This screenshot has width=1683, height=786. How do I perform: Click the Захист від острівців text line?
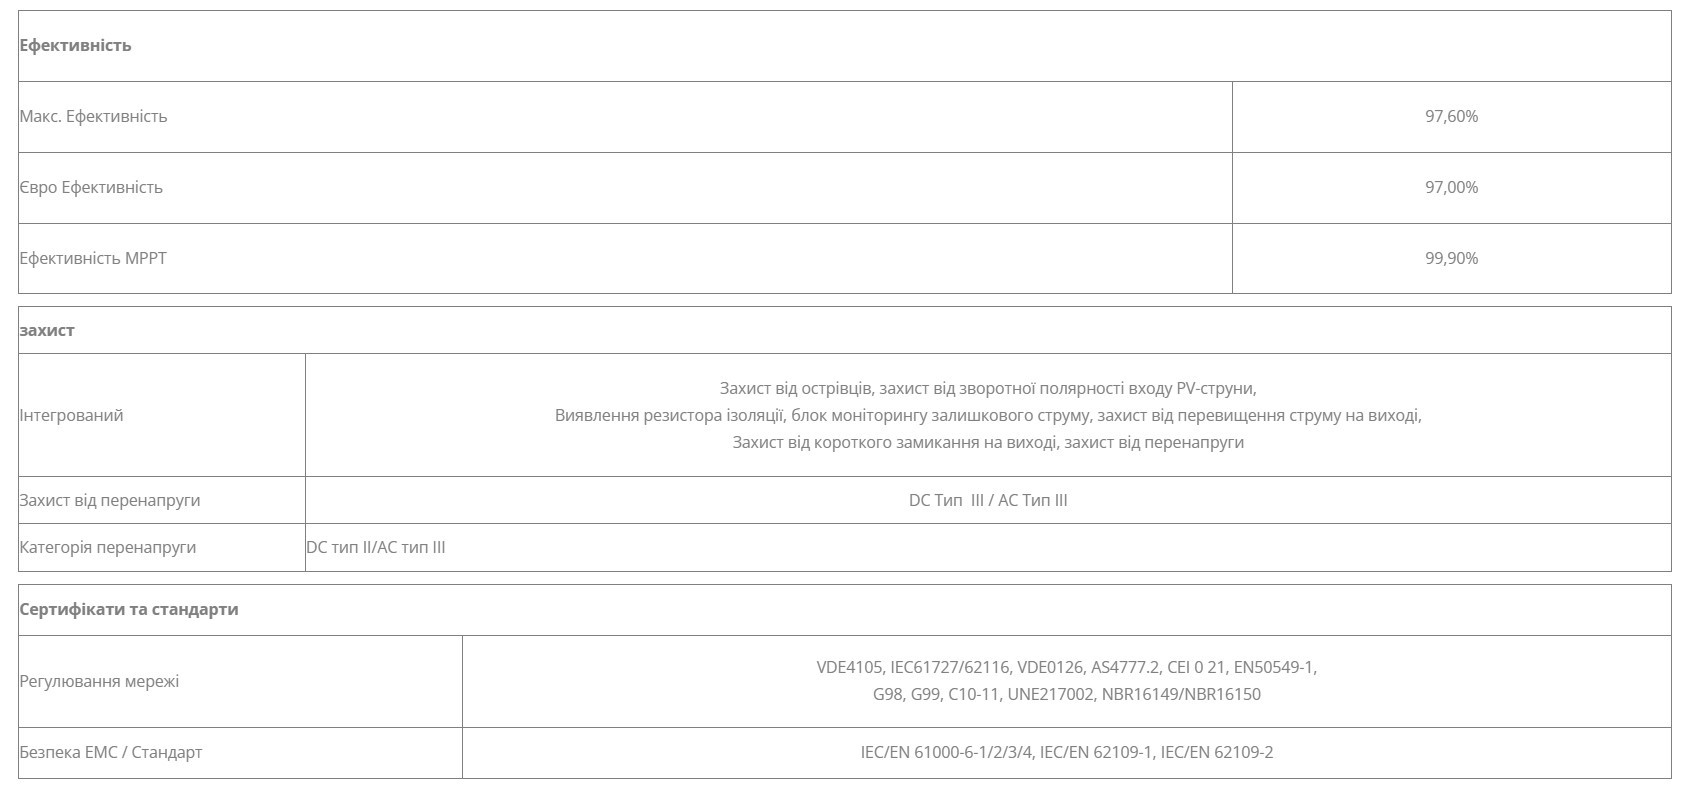pyautogui.click(x=988, y=388)
